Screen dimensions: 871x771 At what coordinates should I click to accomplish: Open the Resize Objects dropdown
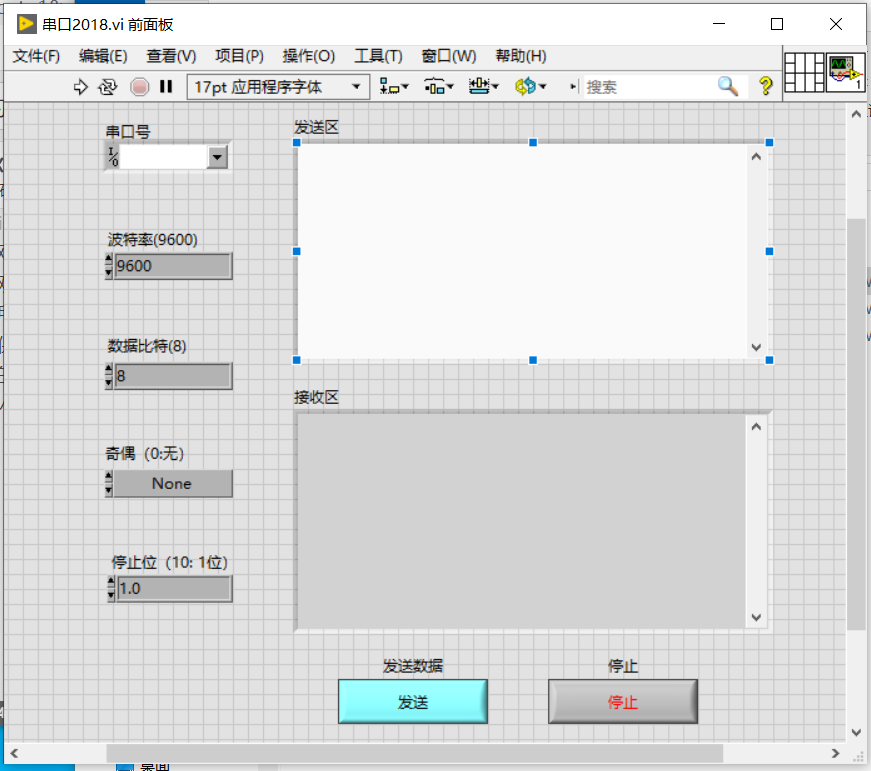click(x=484, y=87)
